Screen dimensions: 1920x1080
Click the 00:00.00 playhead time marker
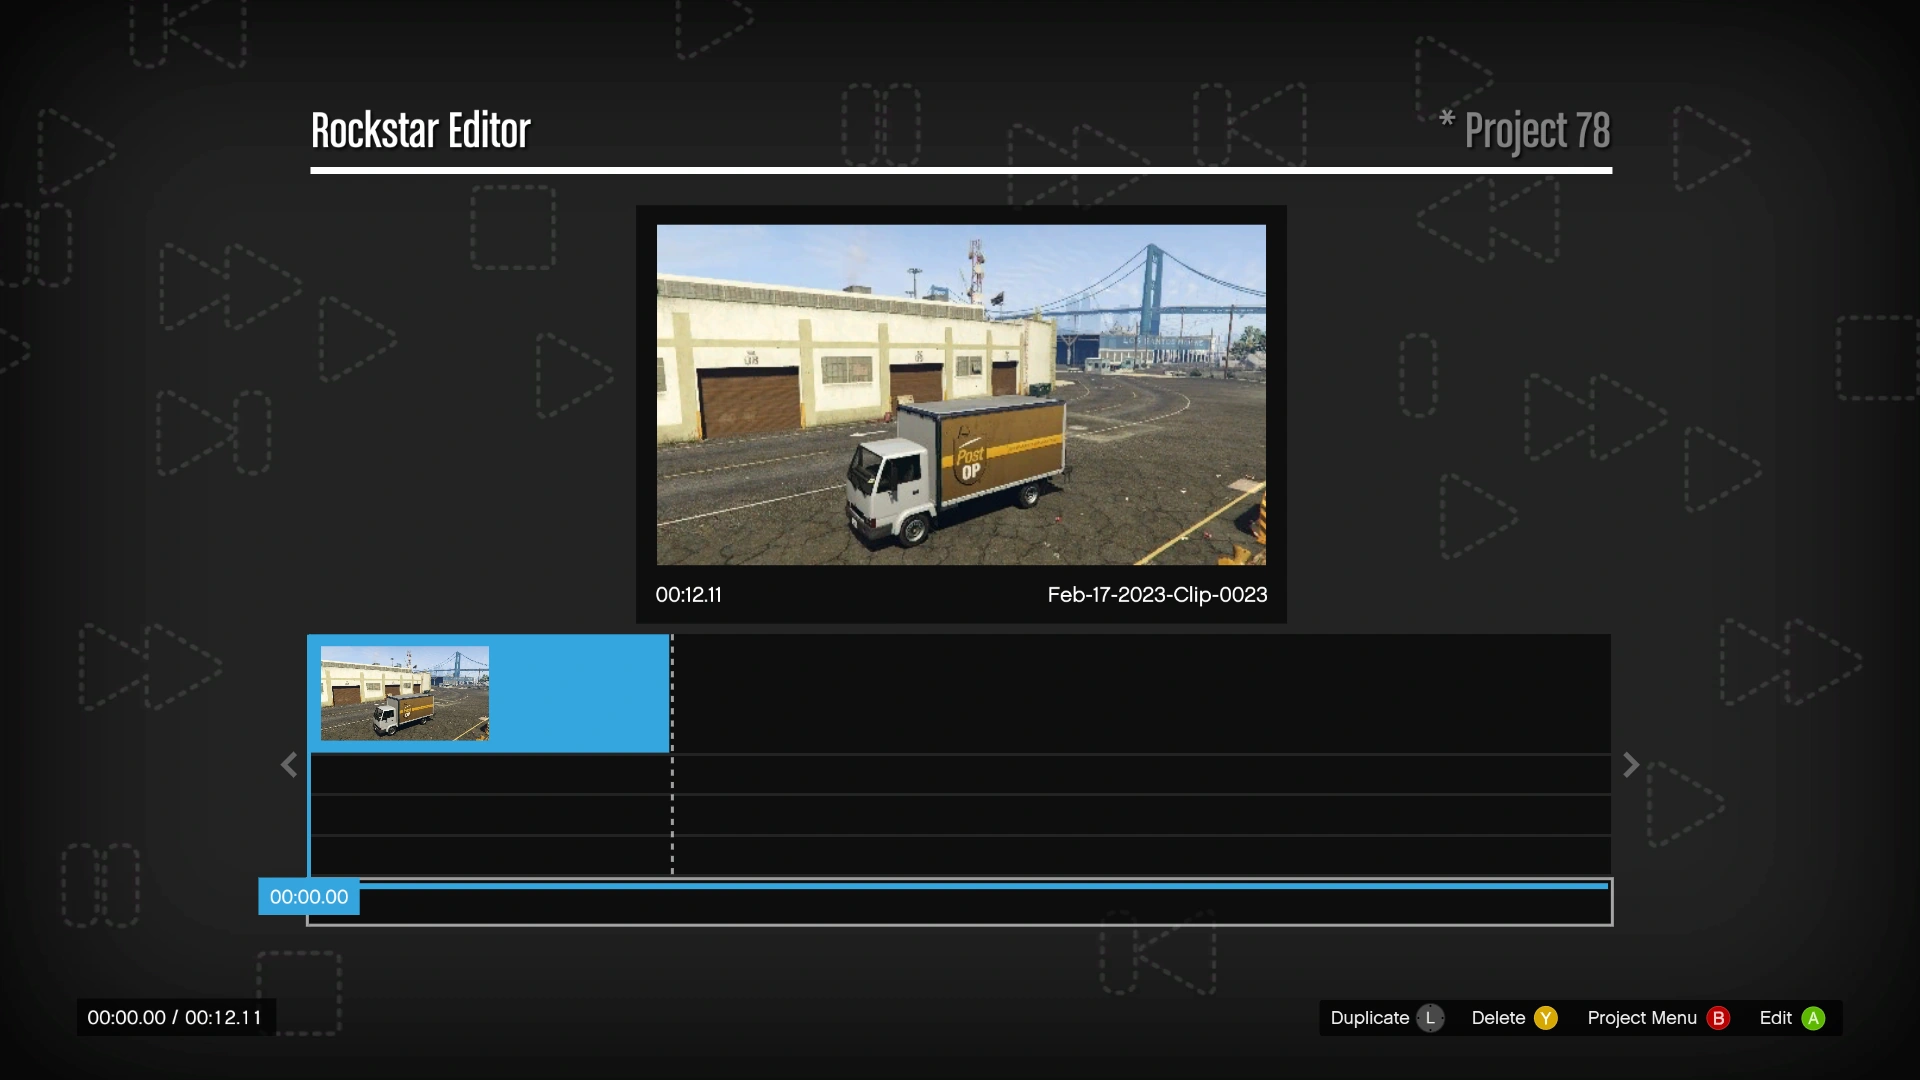(309, 897)
